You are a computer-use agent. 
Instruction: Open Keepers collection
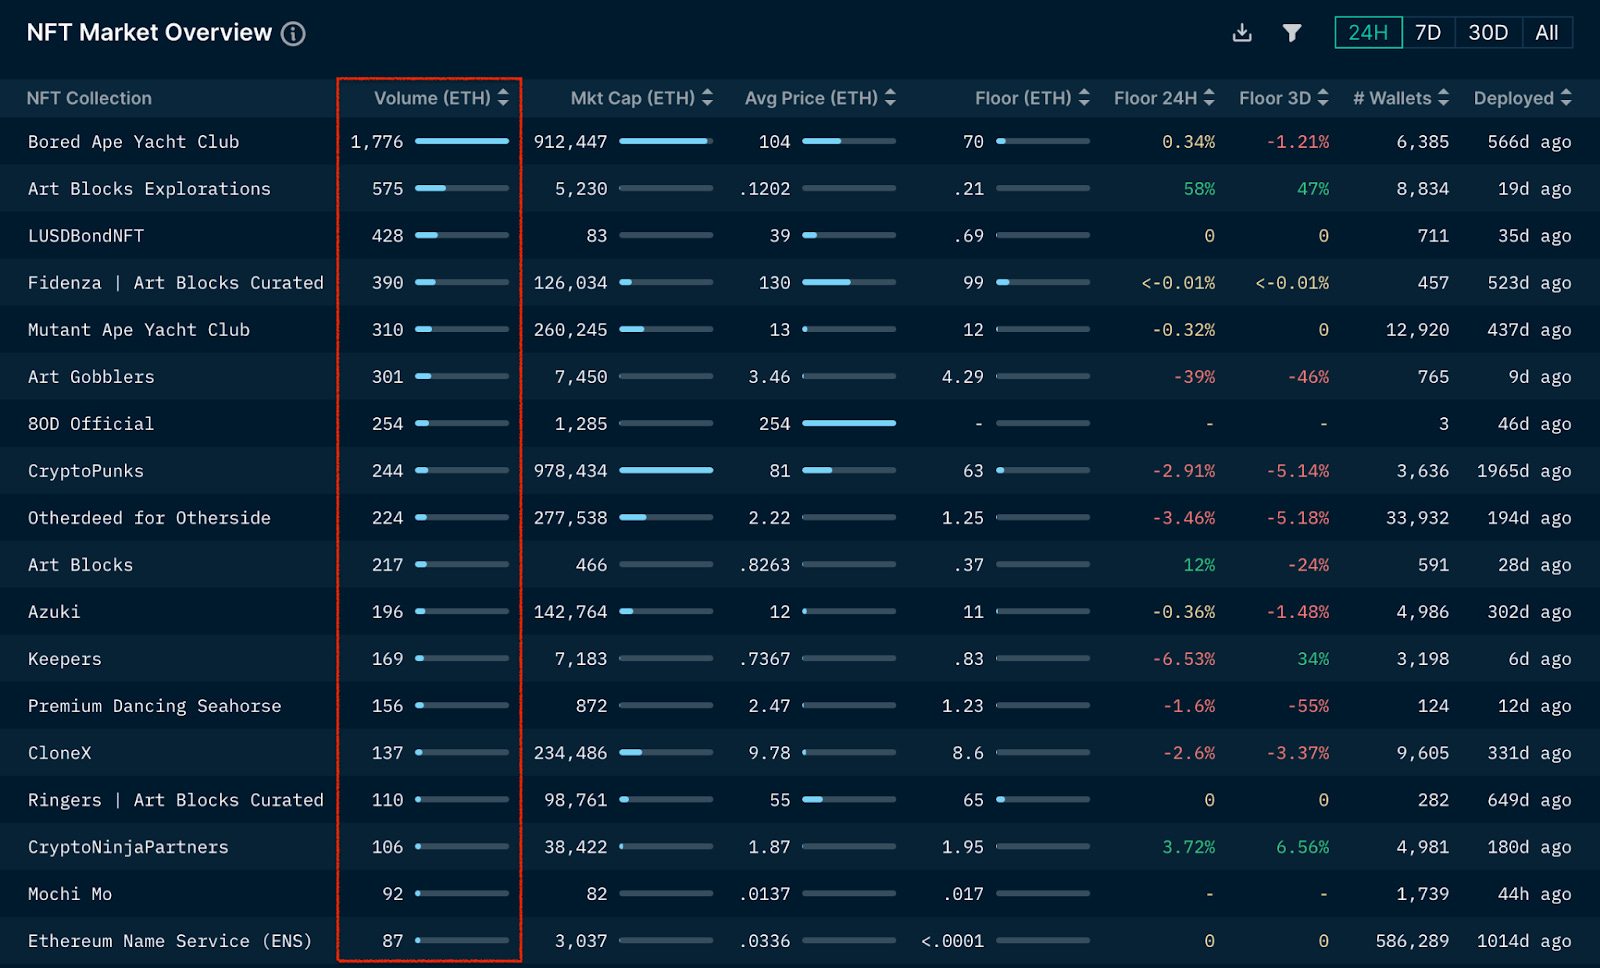[65, 659]
